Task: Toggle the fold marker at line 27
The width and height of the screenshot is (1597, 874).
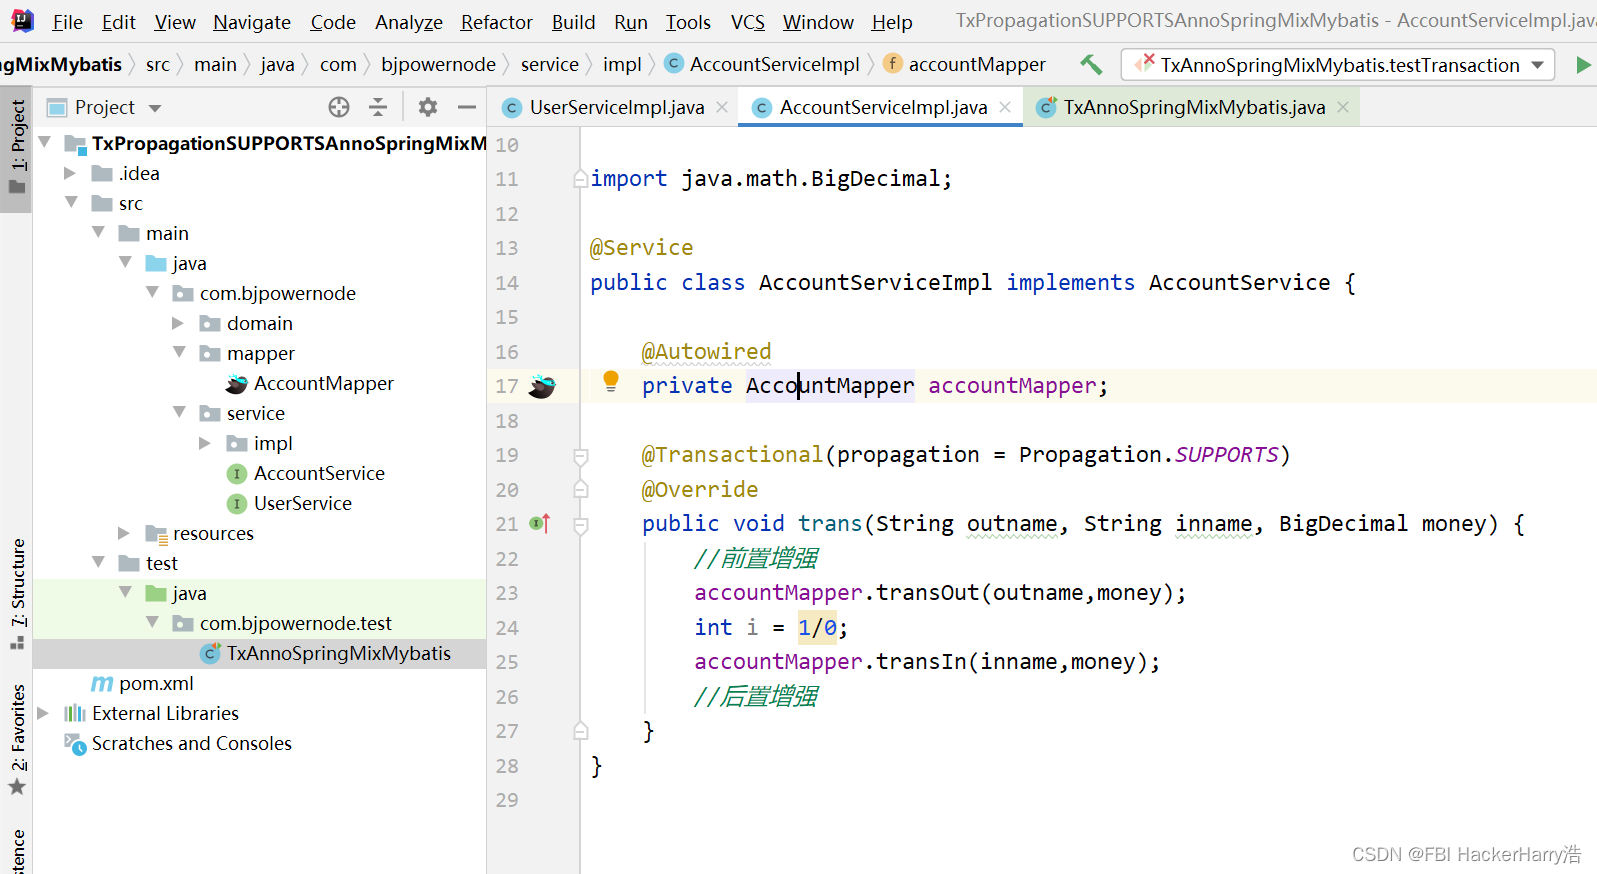Action: pyautogui.click(x=581, y=732)
